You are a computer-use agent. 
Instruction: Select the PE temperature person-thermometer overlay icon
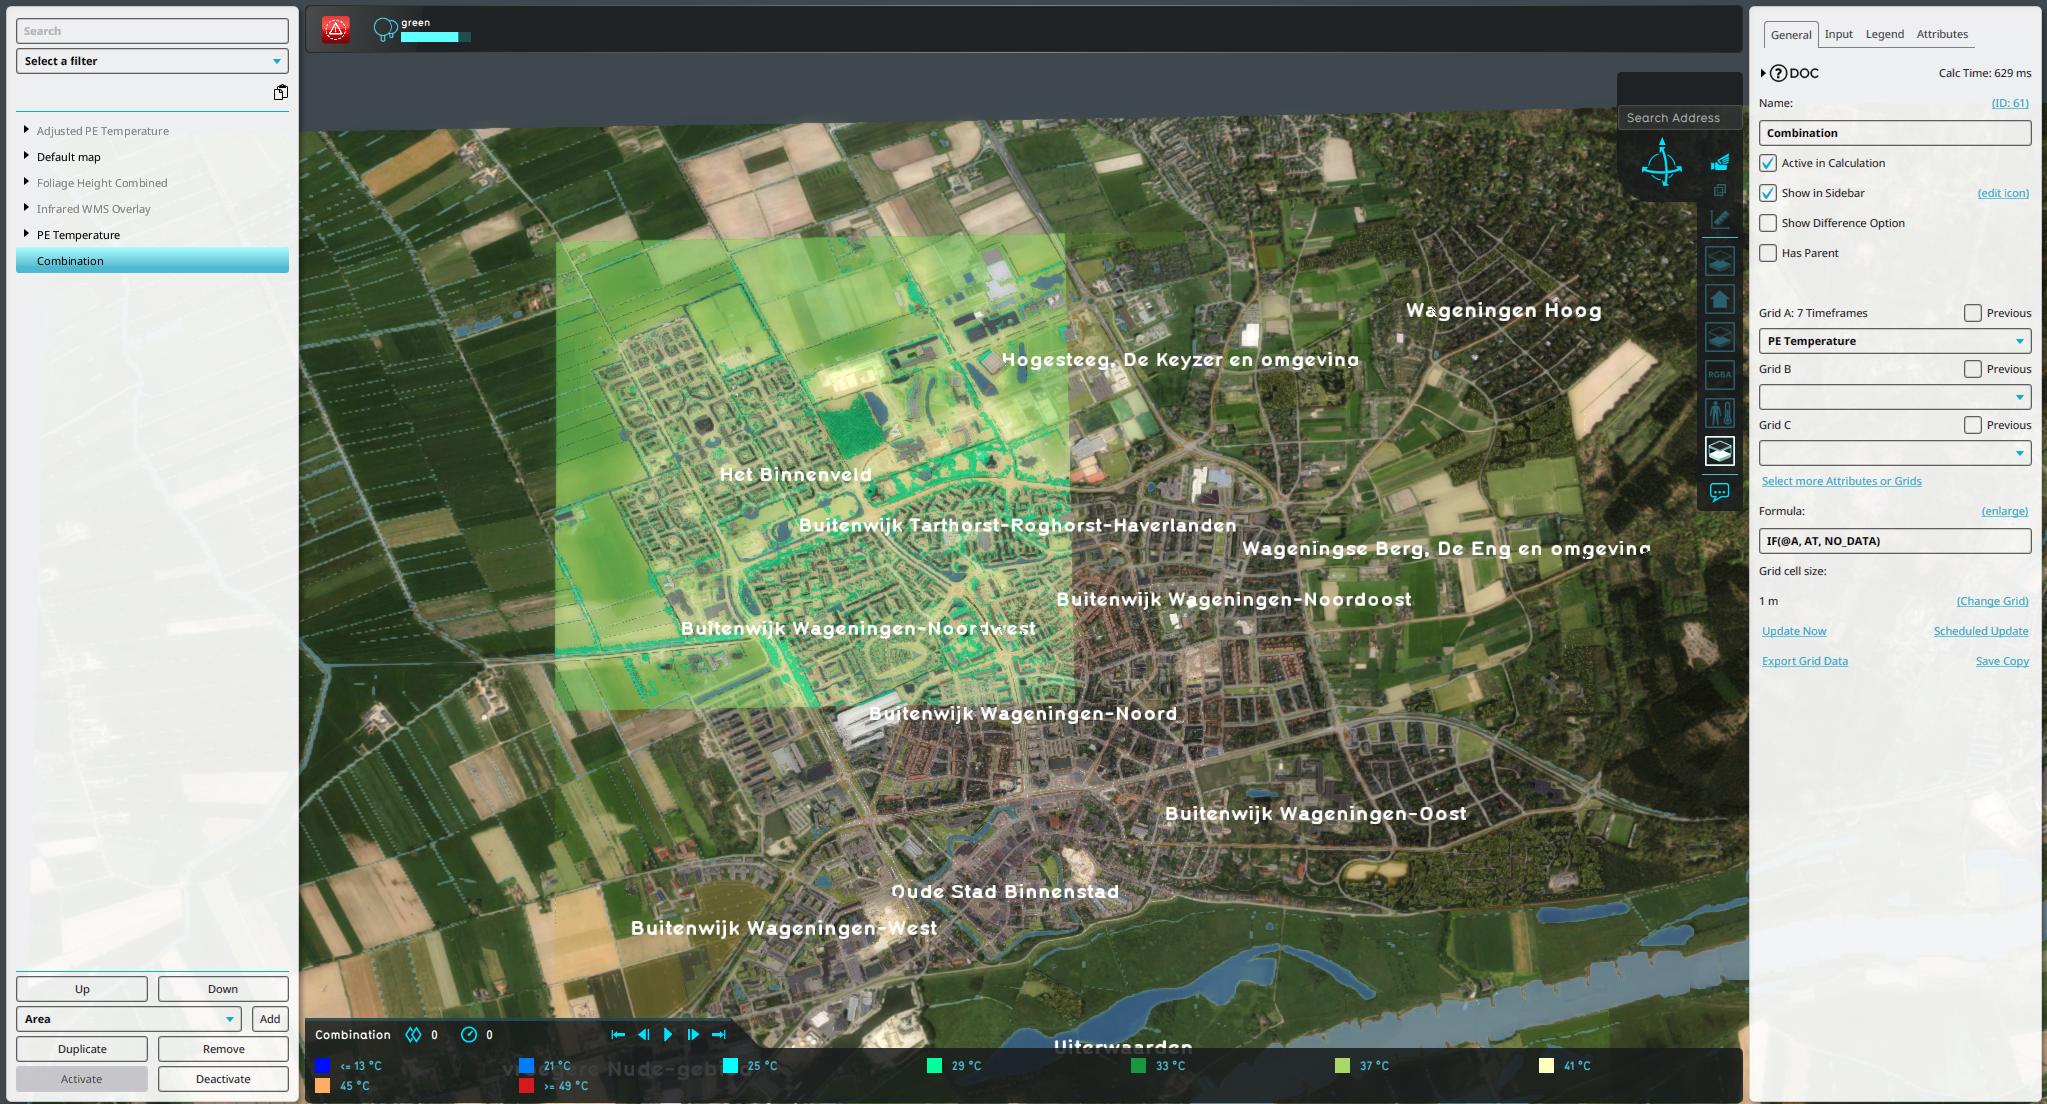coord(1719,413)
